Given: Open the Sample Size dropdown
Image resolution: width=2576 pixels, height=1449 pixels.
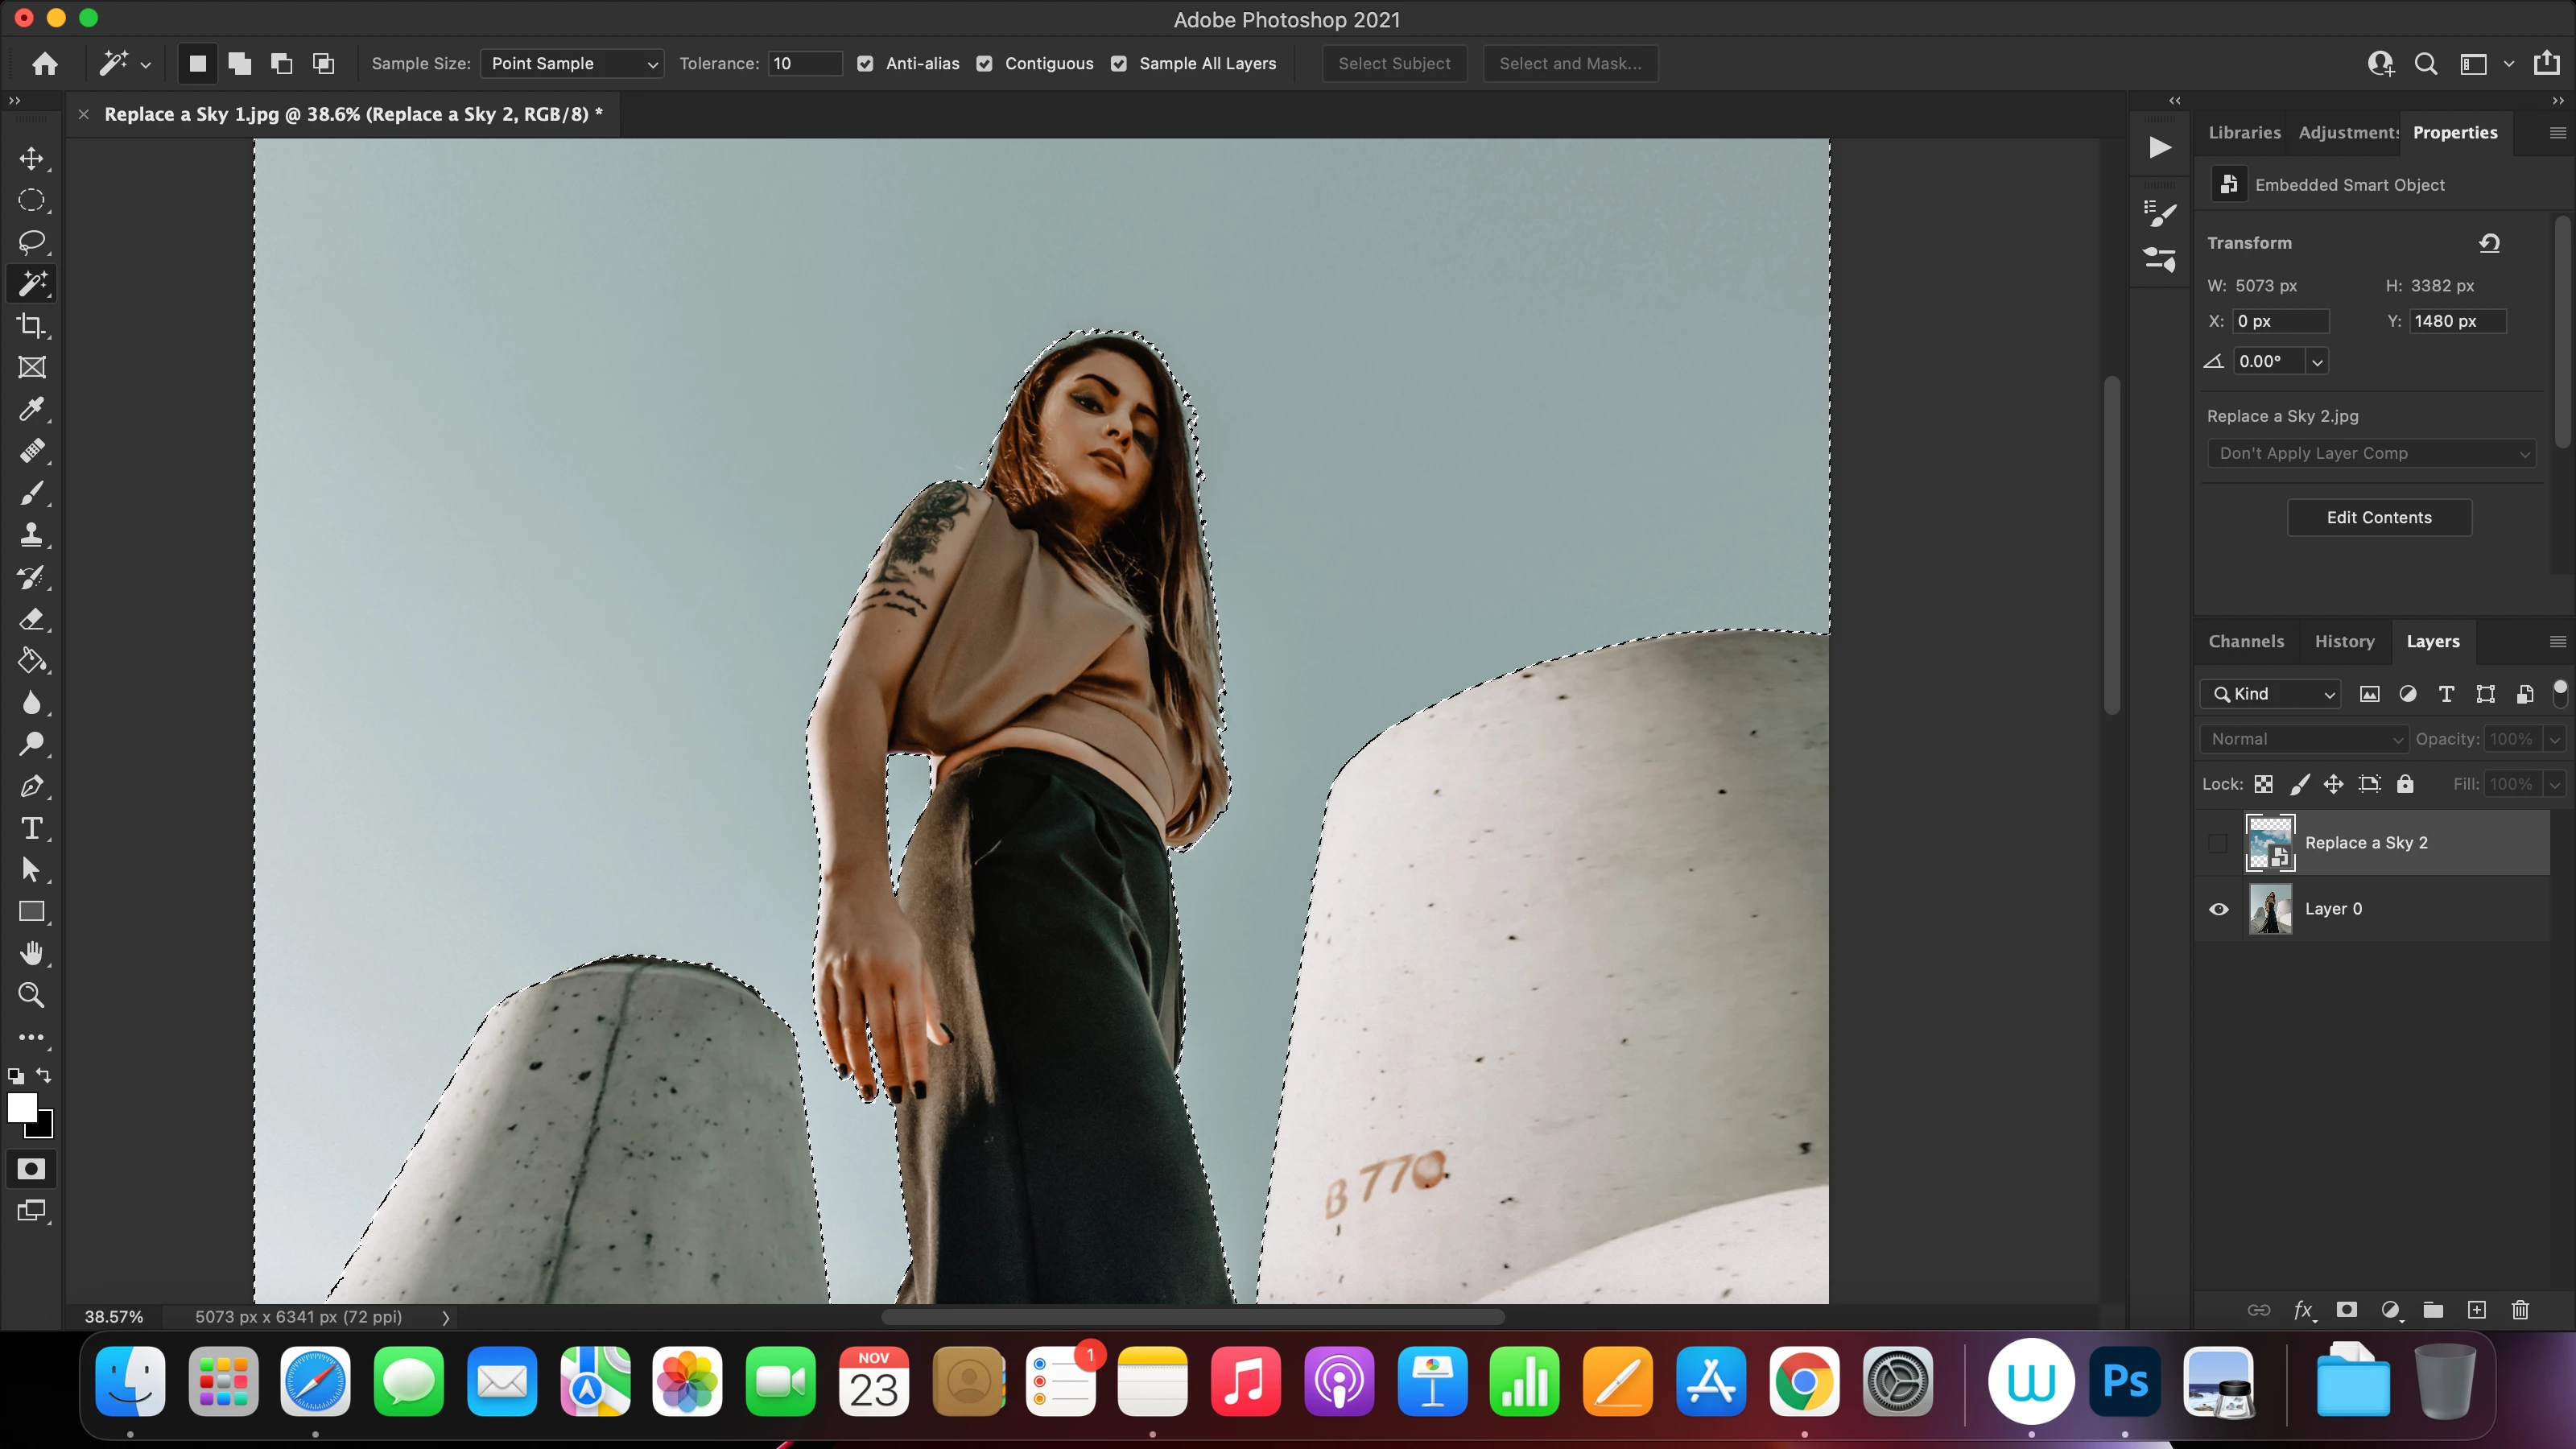Looking at the screenshot, I should [571, 64].
